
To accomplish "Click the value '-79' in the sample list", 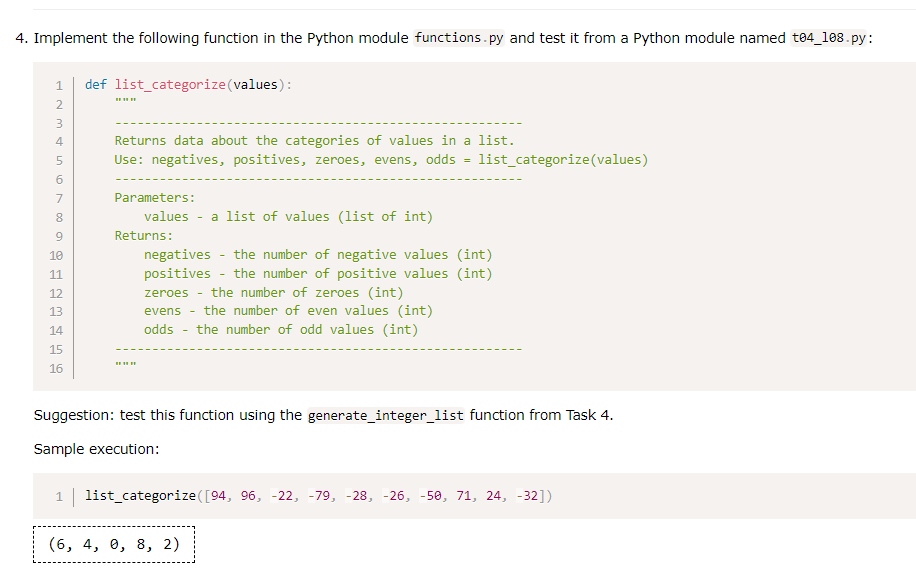I will [322, 496].
